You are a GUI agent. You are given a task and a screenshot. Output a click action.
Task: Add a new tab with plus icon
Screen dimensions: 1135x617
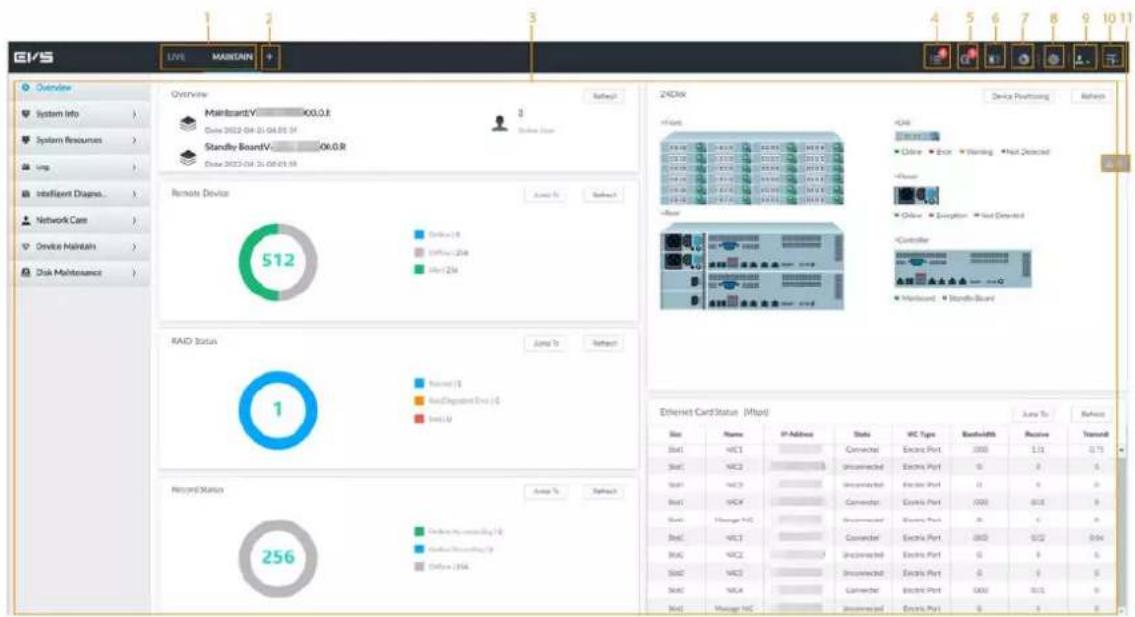pos(269,57)
